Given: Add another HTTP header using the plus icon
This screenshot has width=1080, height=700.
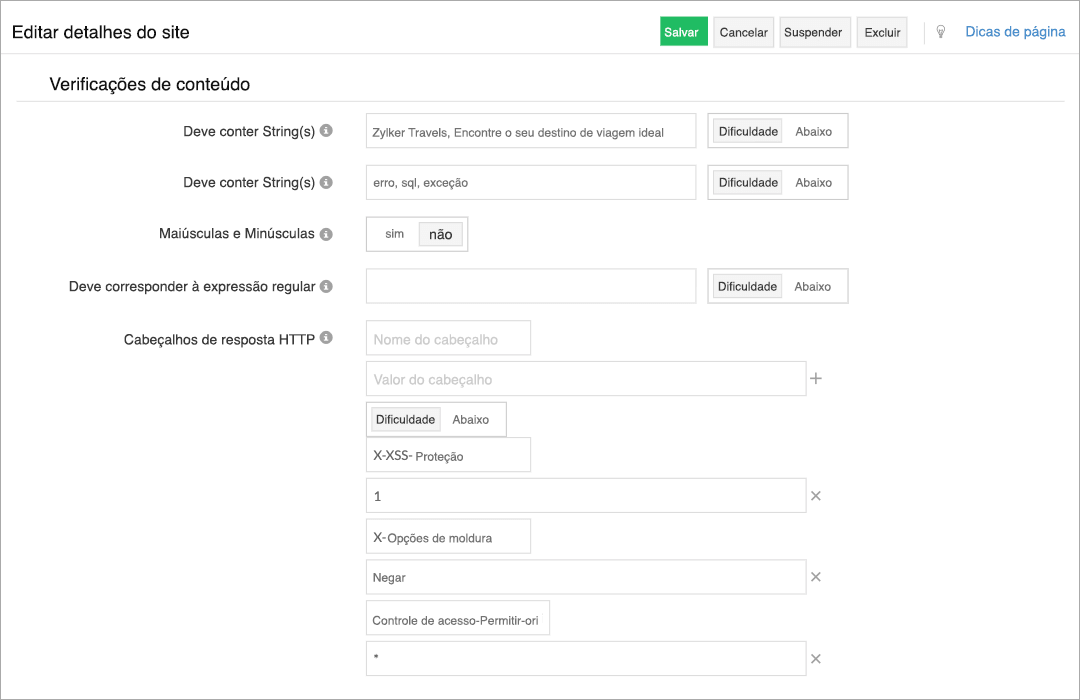Looking at the screenshot, I should point(815,378).
